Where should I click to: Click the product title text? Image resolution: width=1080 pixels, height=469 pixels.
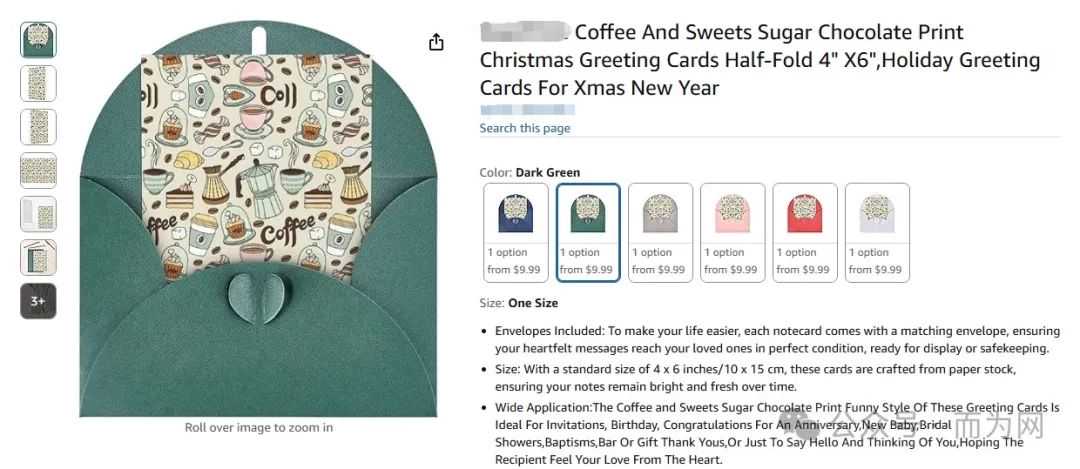[760, 60]
